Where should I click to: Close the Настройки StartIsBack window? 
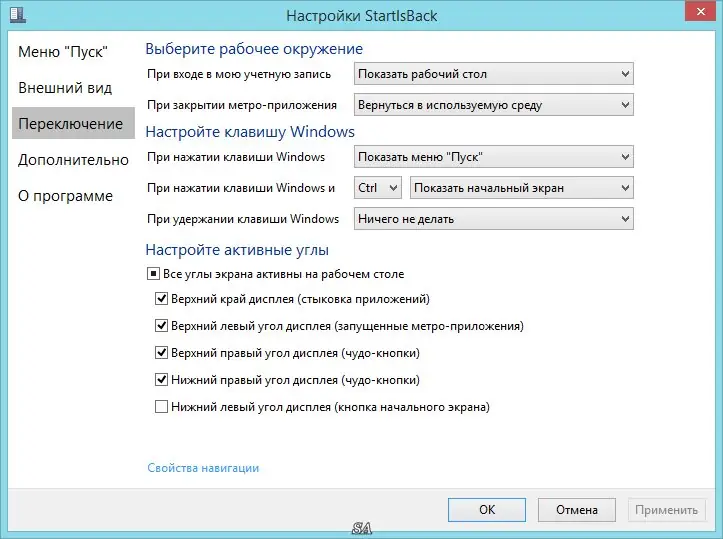point(700,12)
